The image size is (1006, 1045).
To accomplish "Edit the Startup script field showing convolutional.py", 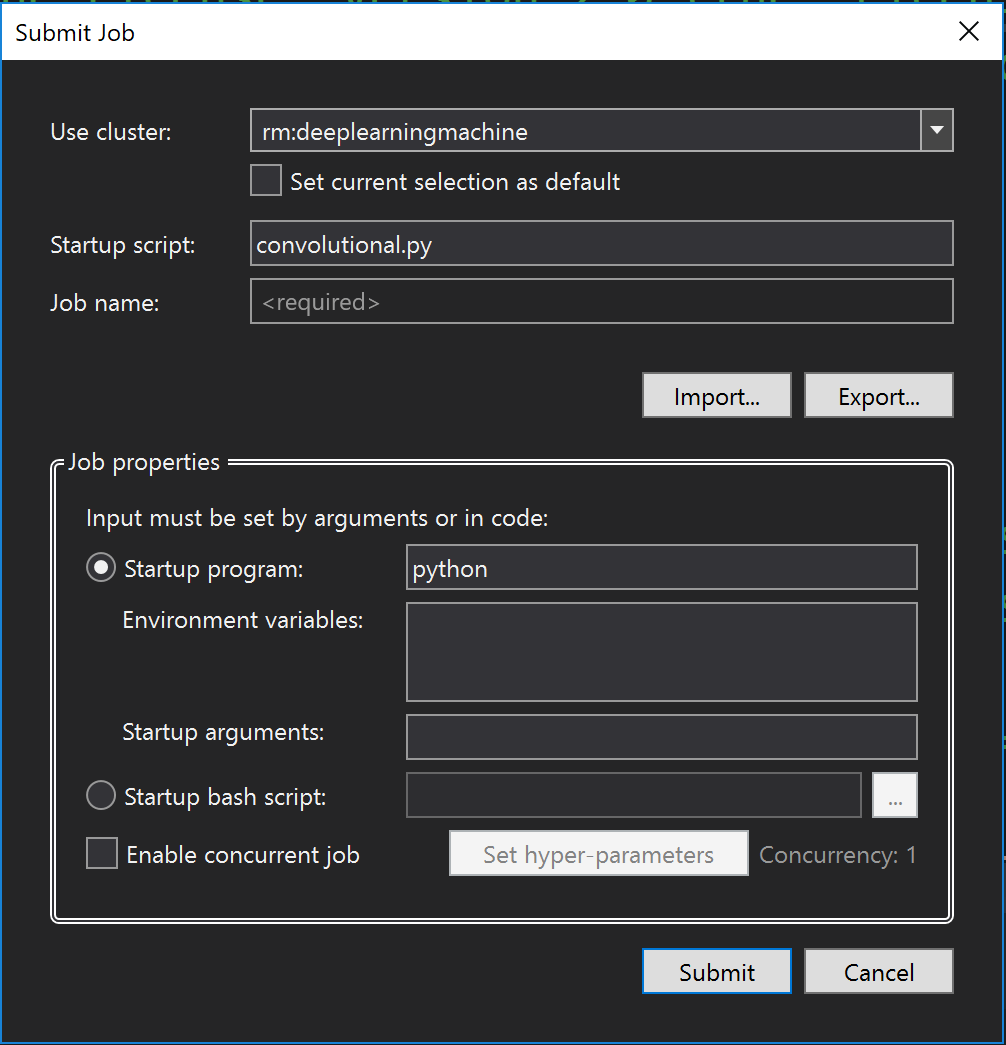I will (x=600, y=243).
